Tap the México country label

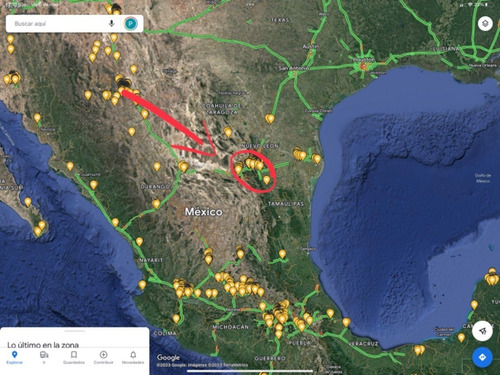click(204, 212)
